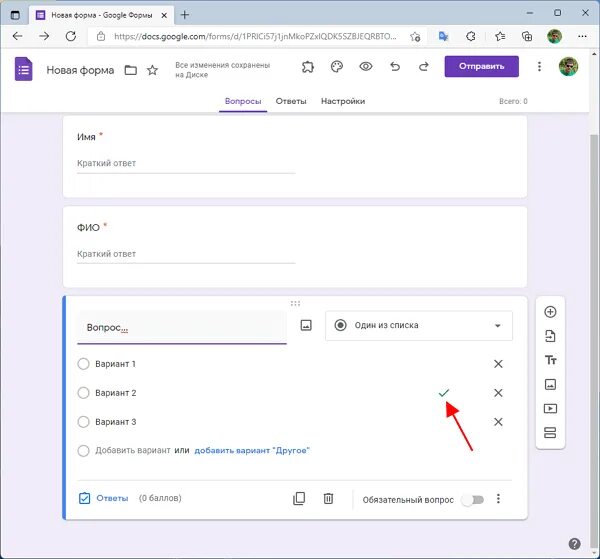Image resolution: width=600 pixels, height=559 pixels.
Task: Select radio button Вариант 2
Action: point(83,393)
